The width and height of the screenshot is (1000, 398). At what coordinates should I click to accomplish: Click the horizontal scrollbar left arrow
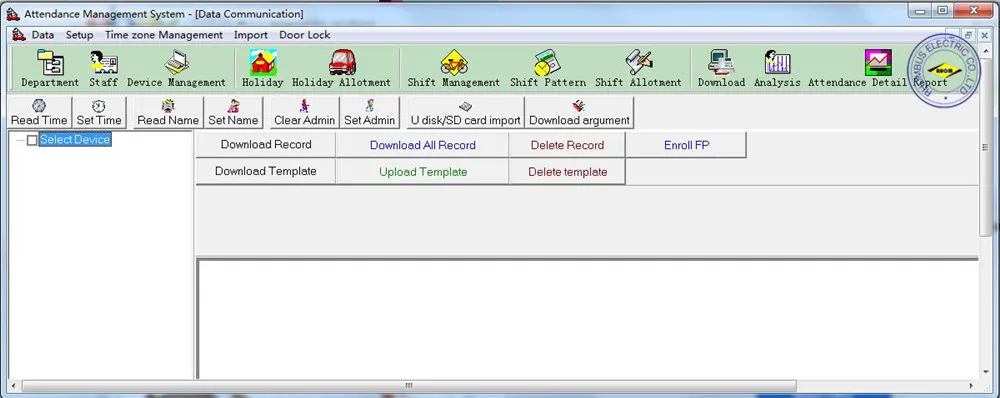12,386
